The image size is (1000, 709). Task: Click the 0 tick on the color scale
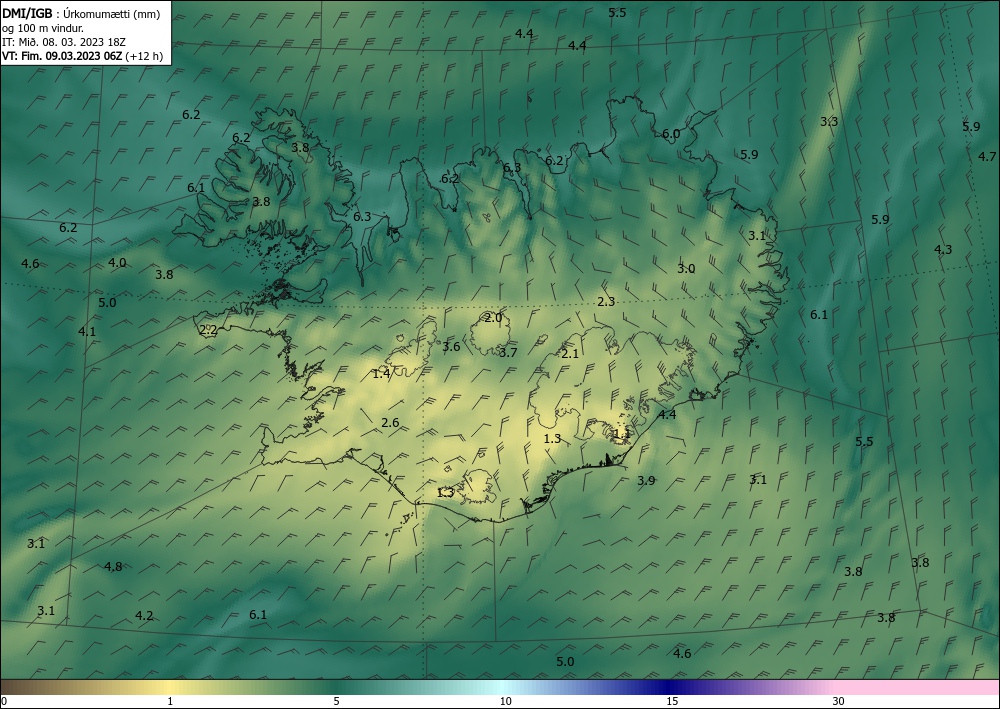click(x=4, y=701)
